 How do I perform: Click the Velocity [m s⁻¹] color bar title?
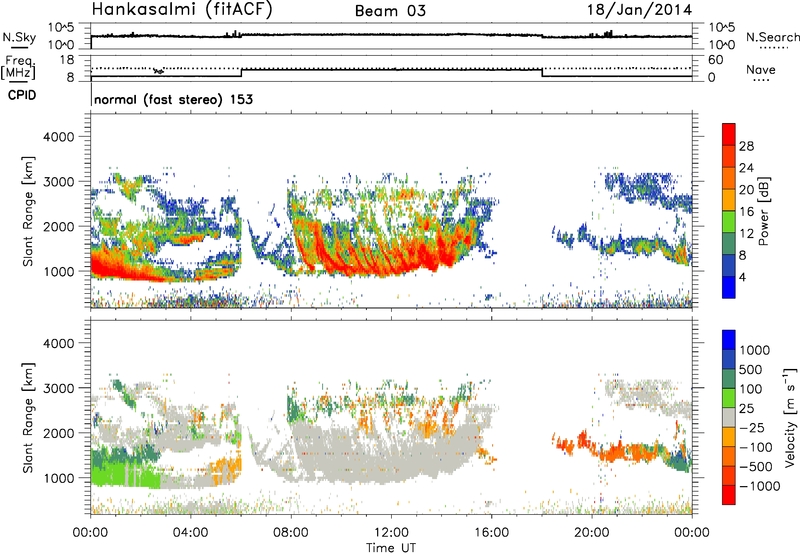pos(790,416)
